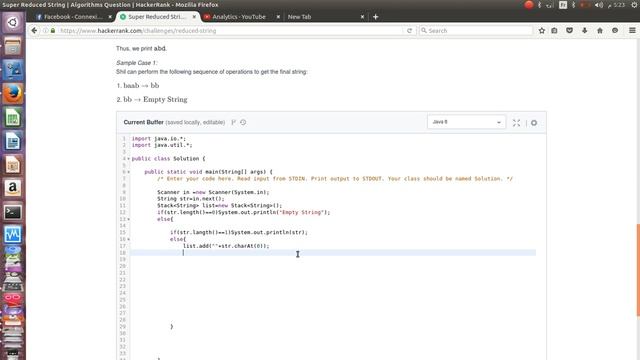Click the Firefox Search box
This screenshot has width=640, height=360.
476,31
